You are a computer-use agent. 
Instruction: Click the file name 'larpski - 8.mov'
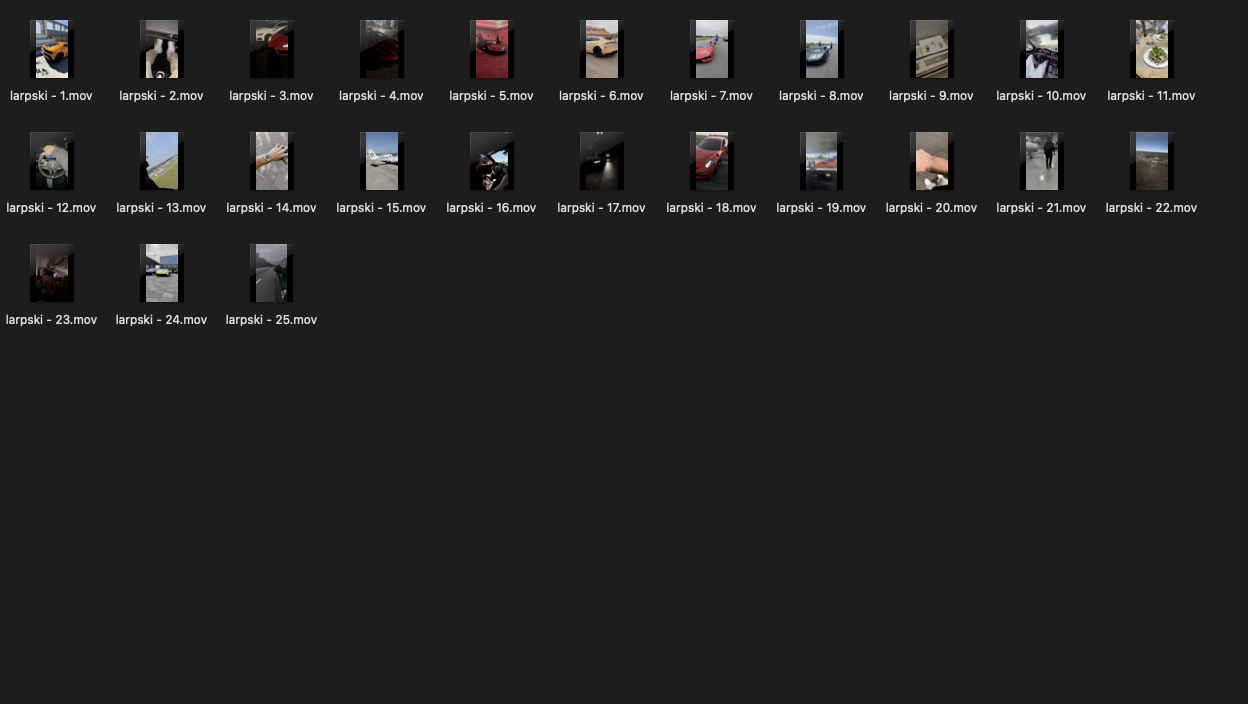[821, 96]
